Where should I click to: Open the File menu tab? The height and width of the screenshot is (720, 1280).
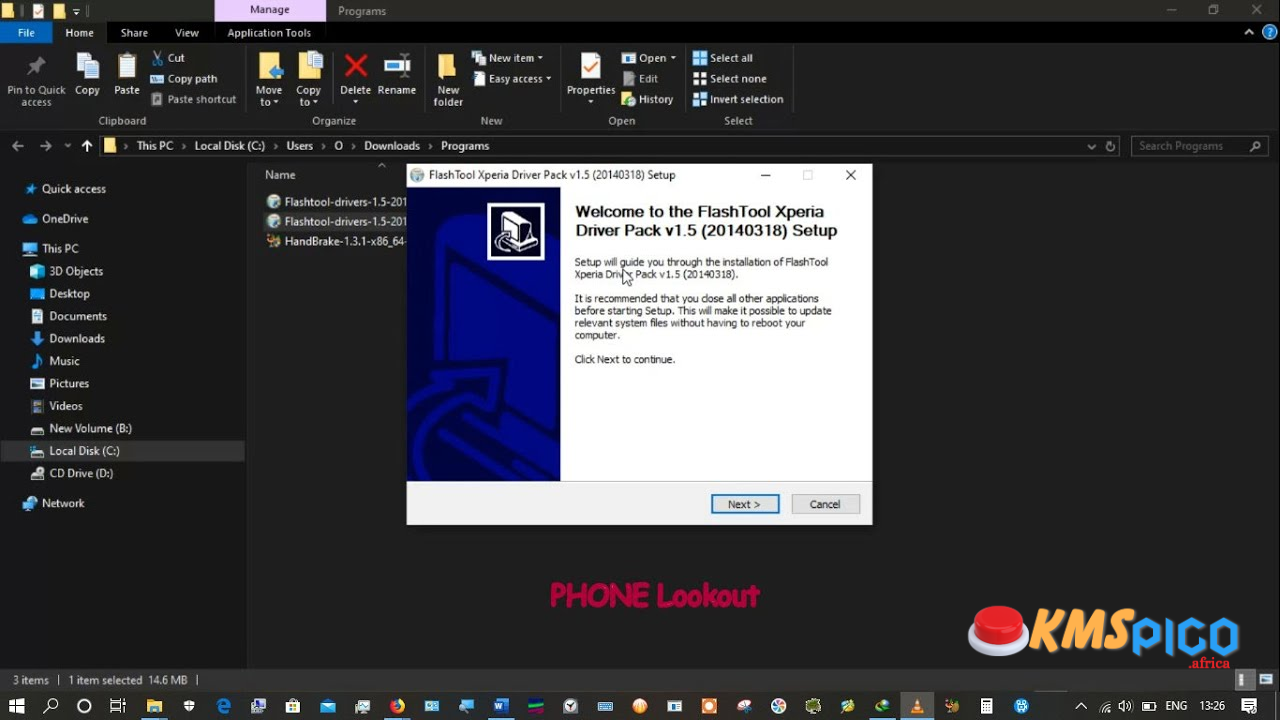pos(26,32)
